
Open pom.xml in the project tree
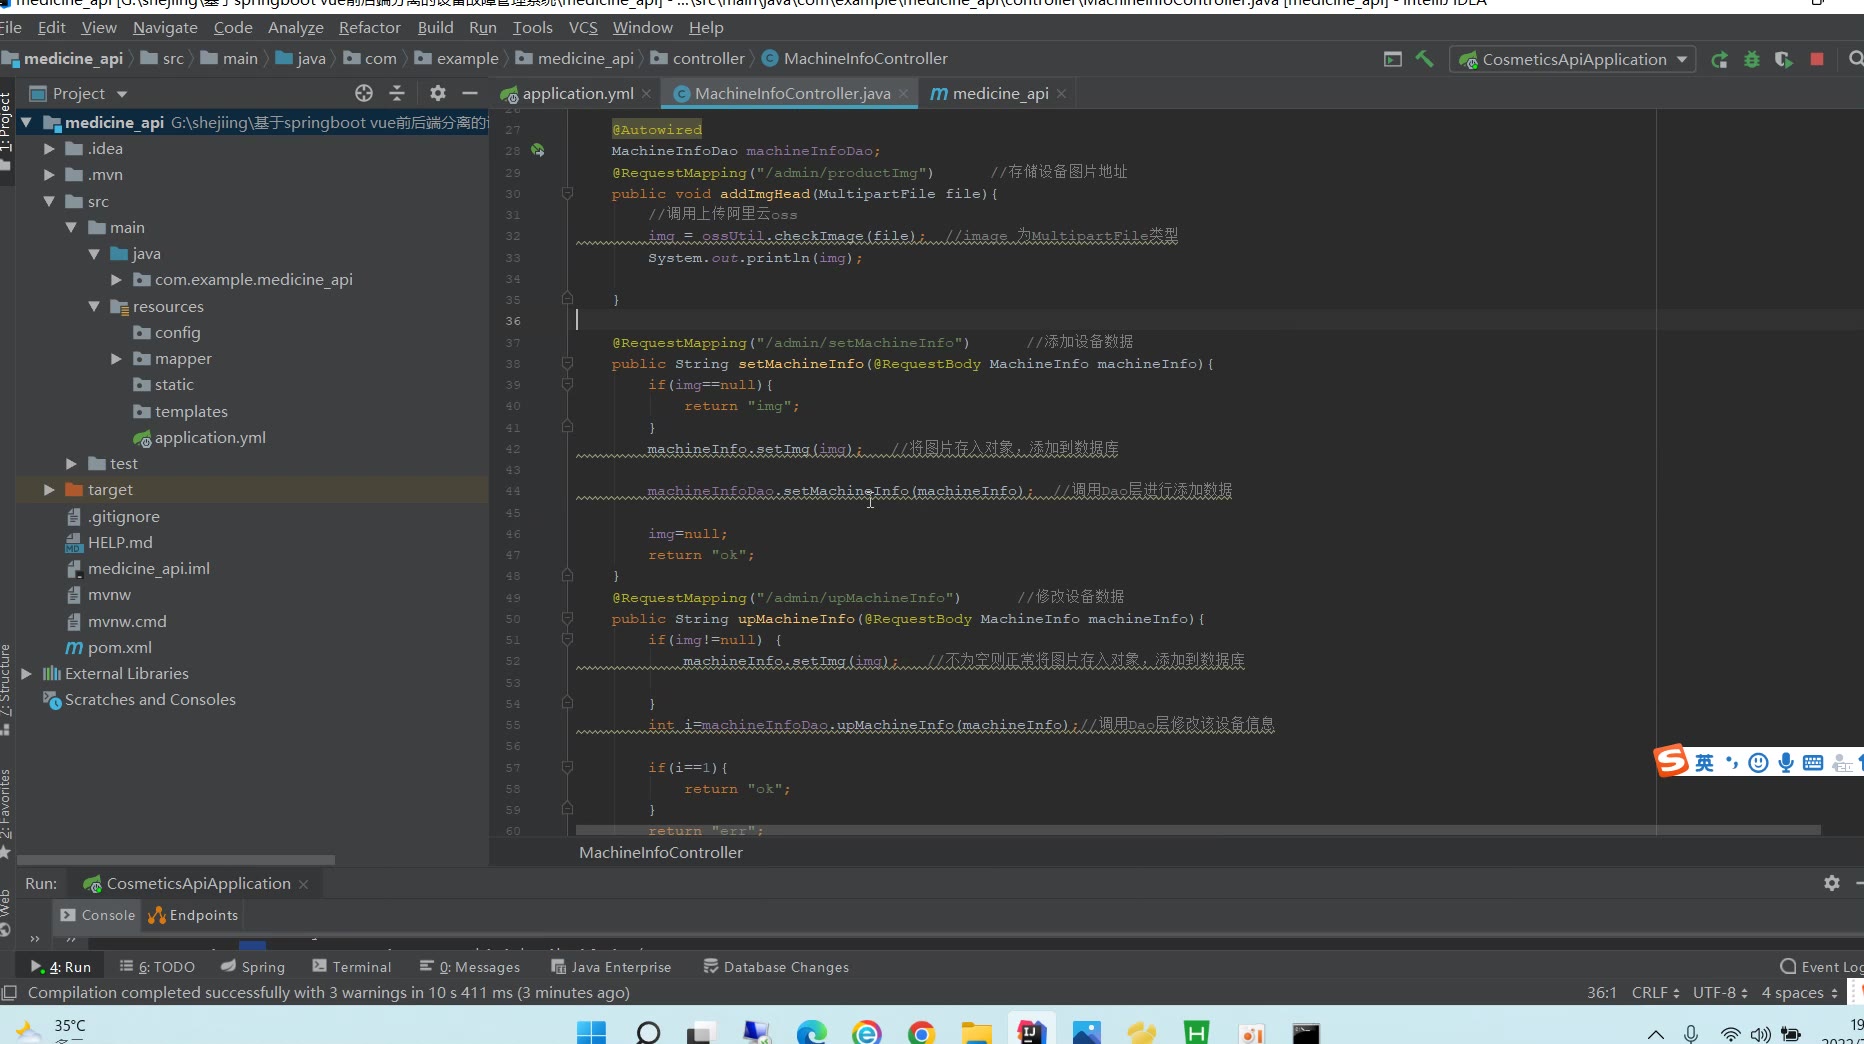[x=119, y=648]
